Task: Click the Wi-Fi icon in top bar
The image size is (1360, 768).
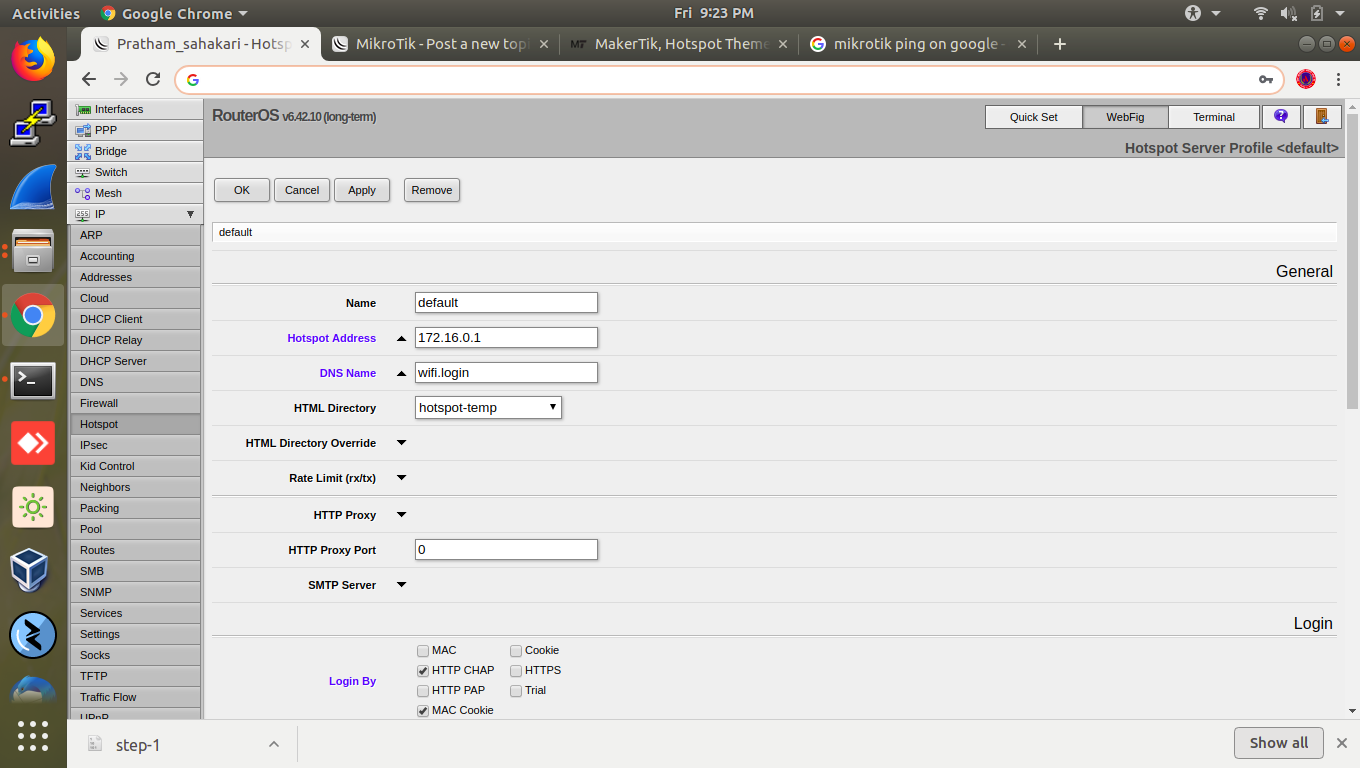Action: (x=1261, y=13)
